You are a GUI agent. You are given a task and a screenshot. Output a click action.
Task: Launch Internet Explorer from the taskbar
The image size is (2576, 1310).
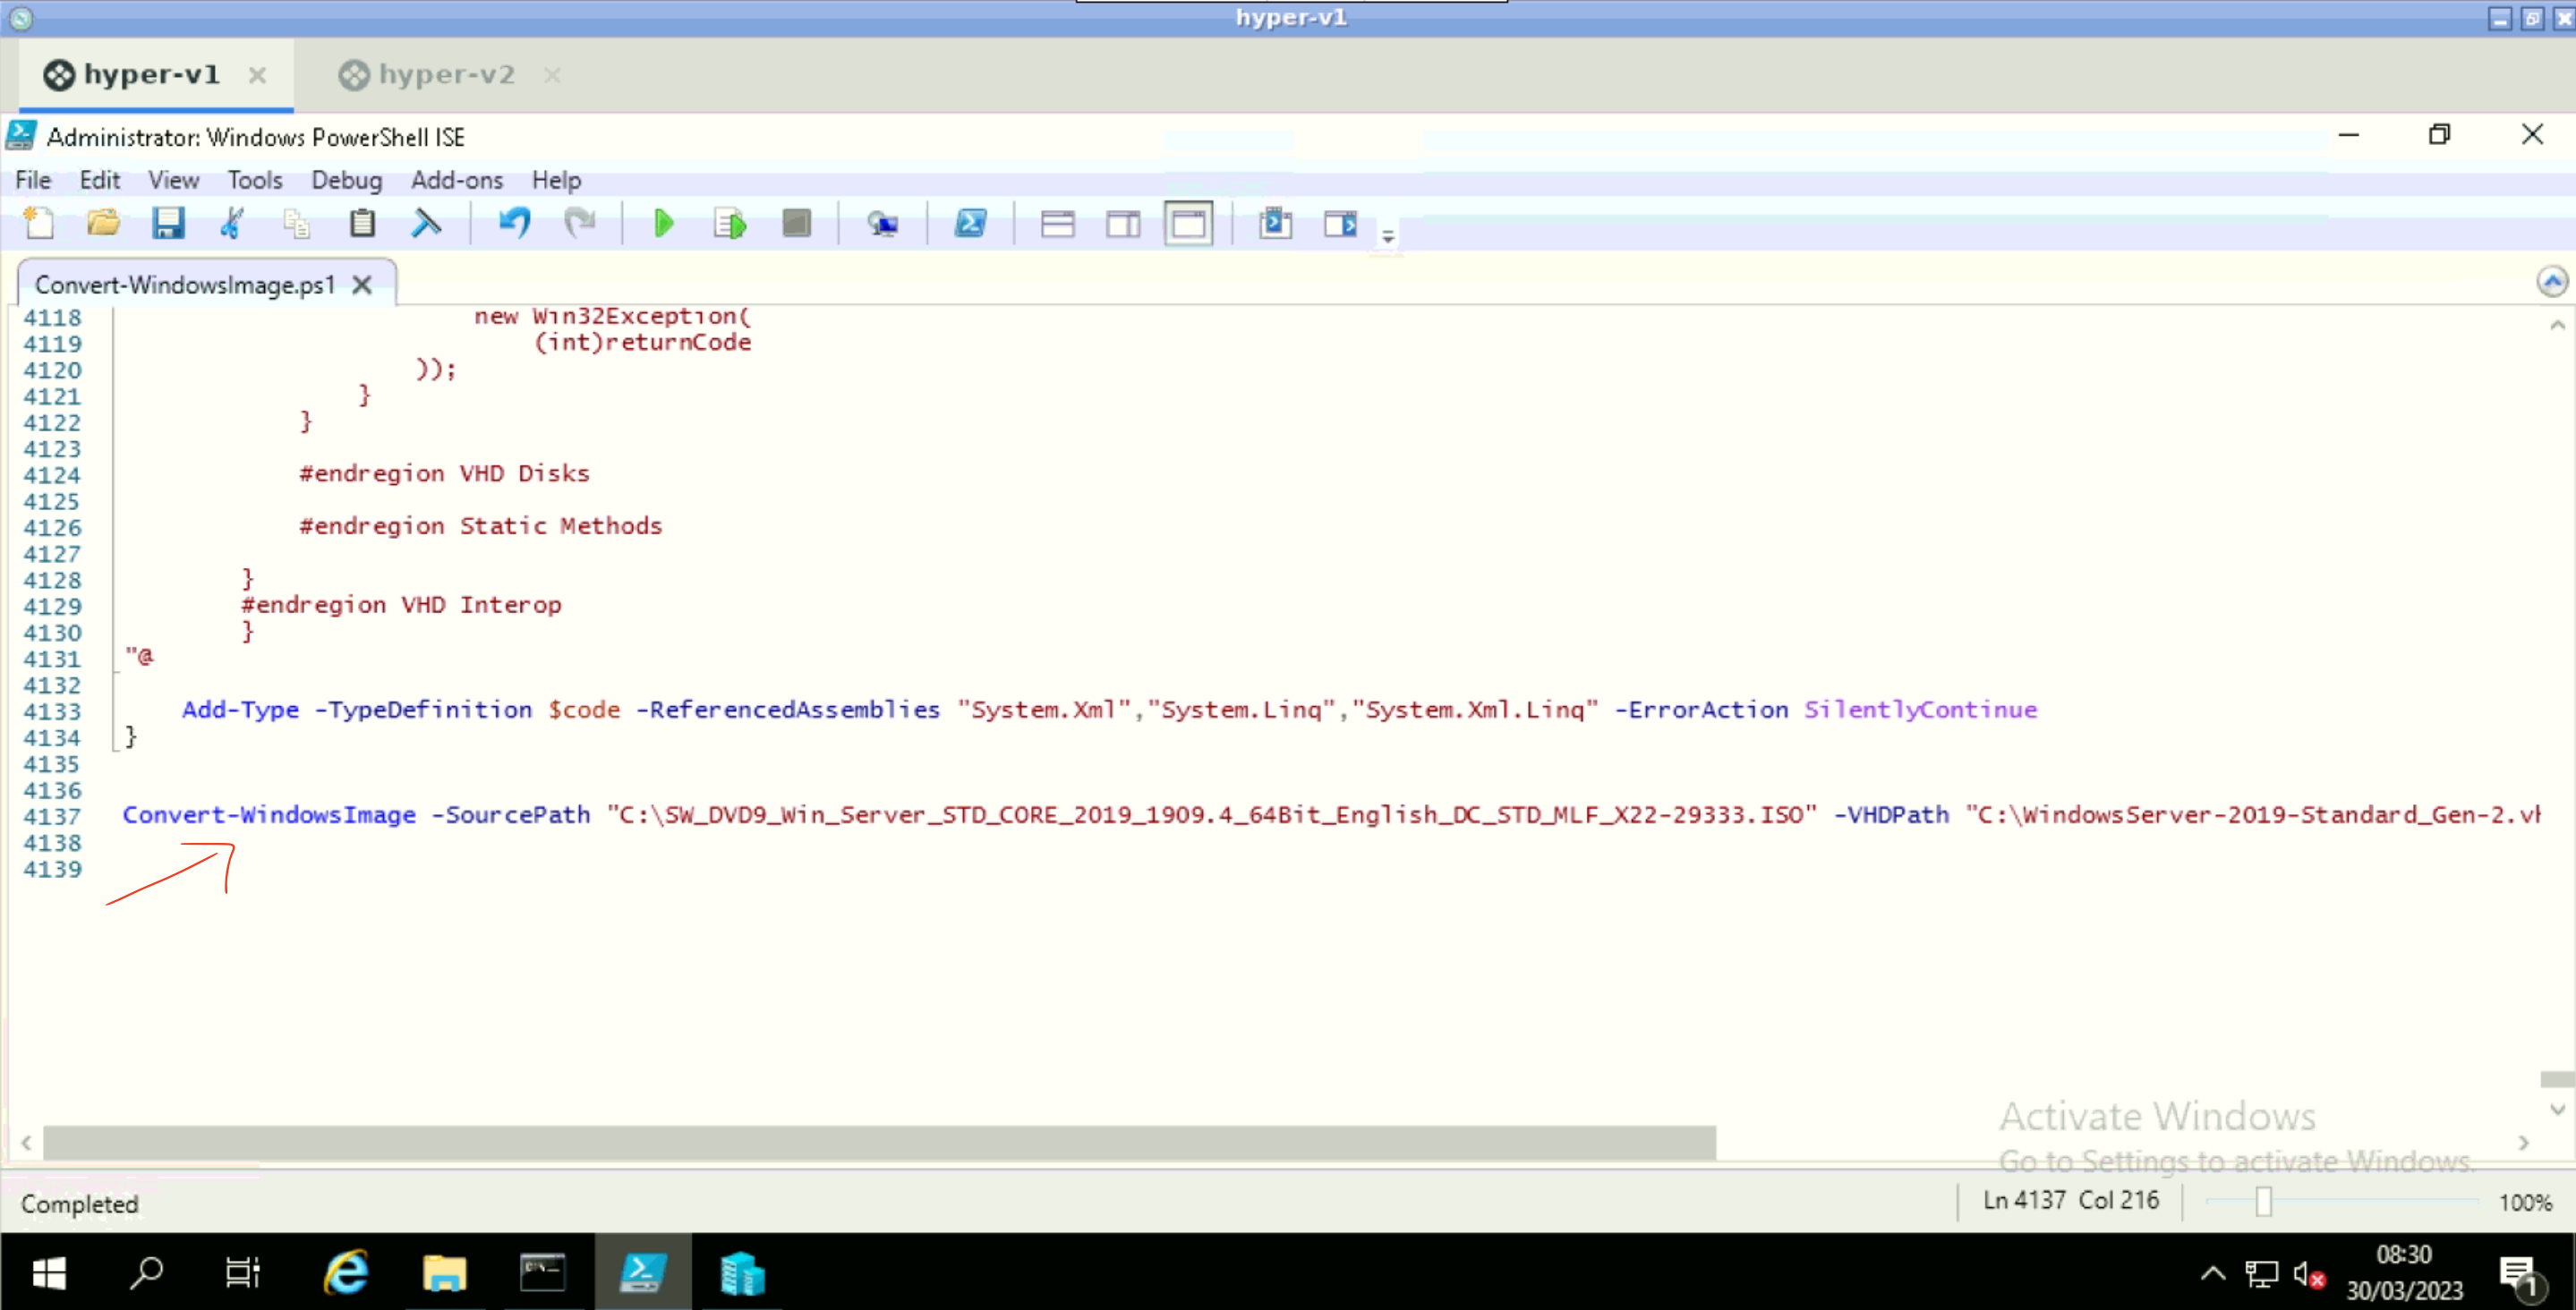(x=346, y=1273)
